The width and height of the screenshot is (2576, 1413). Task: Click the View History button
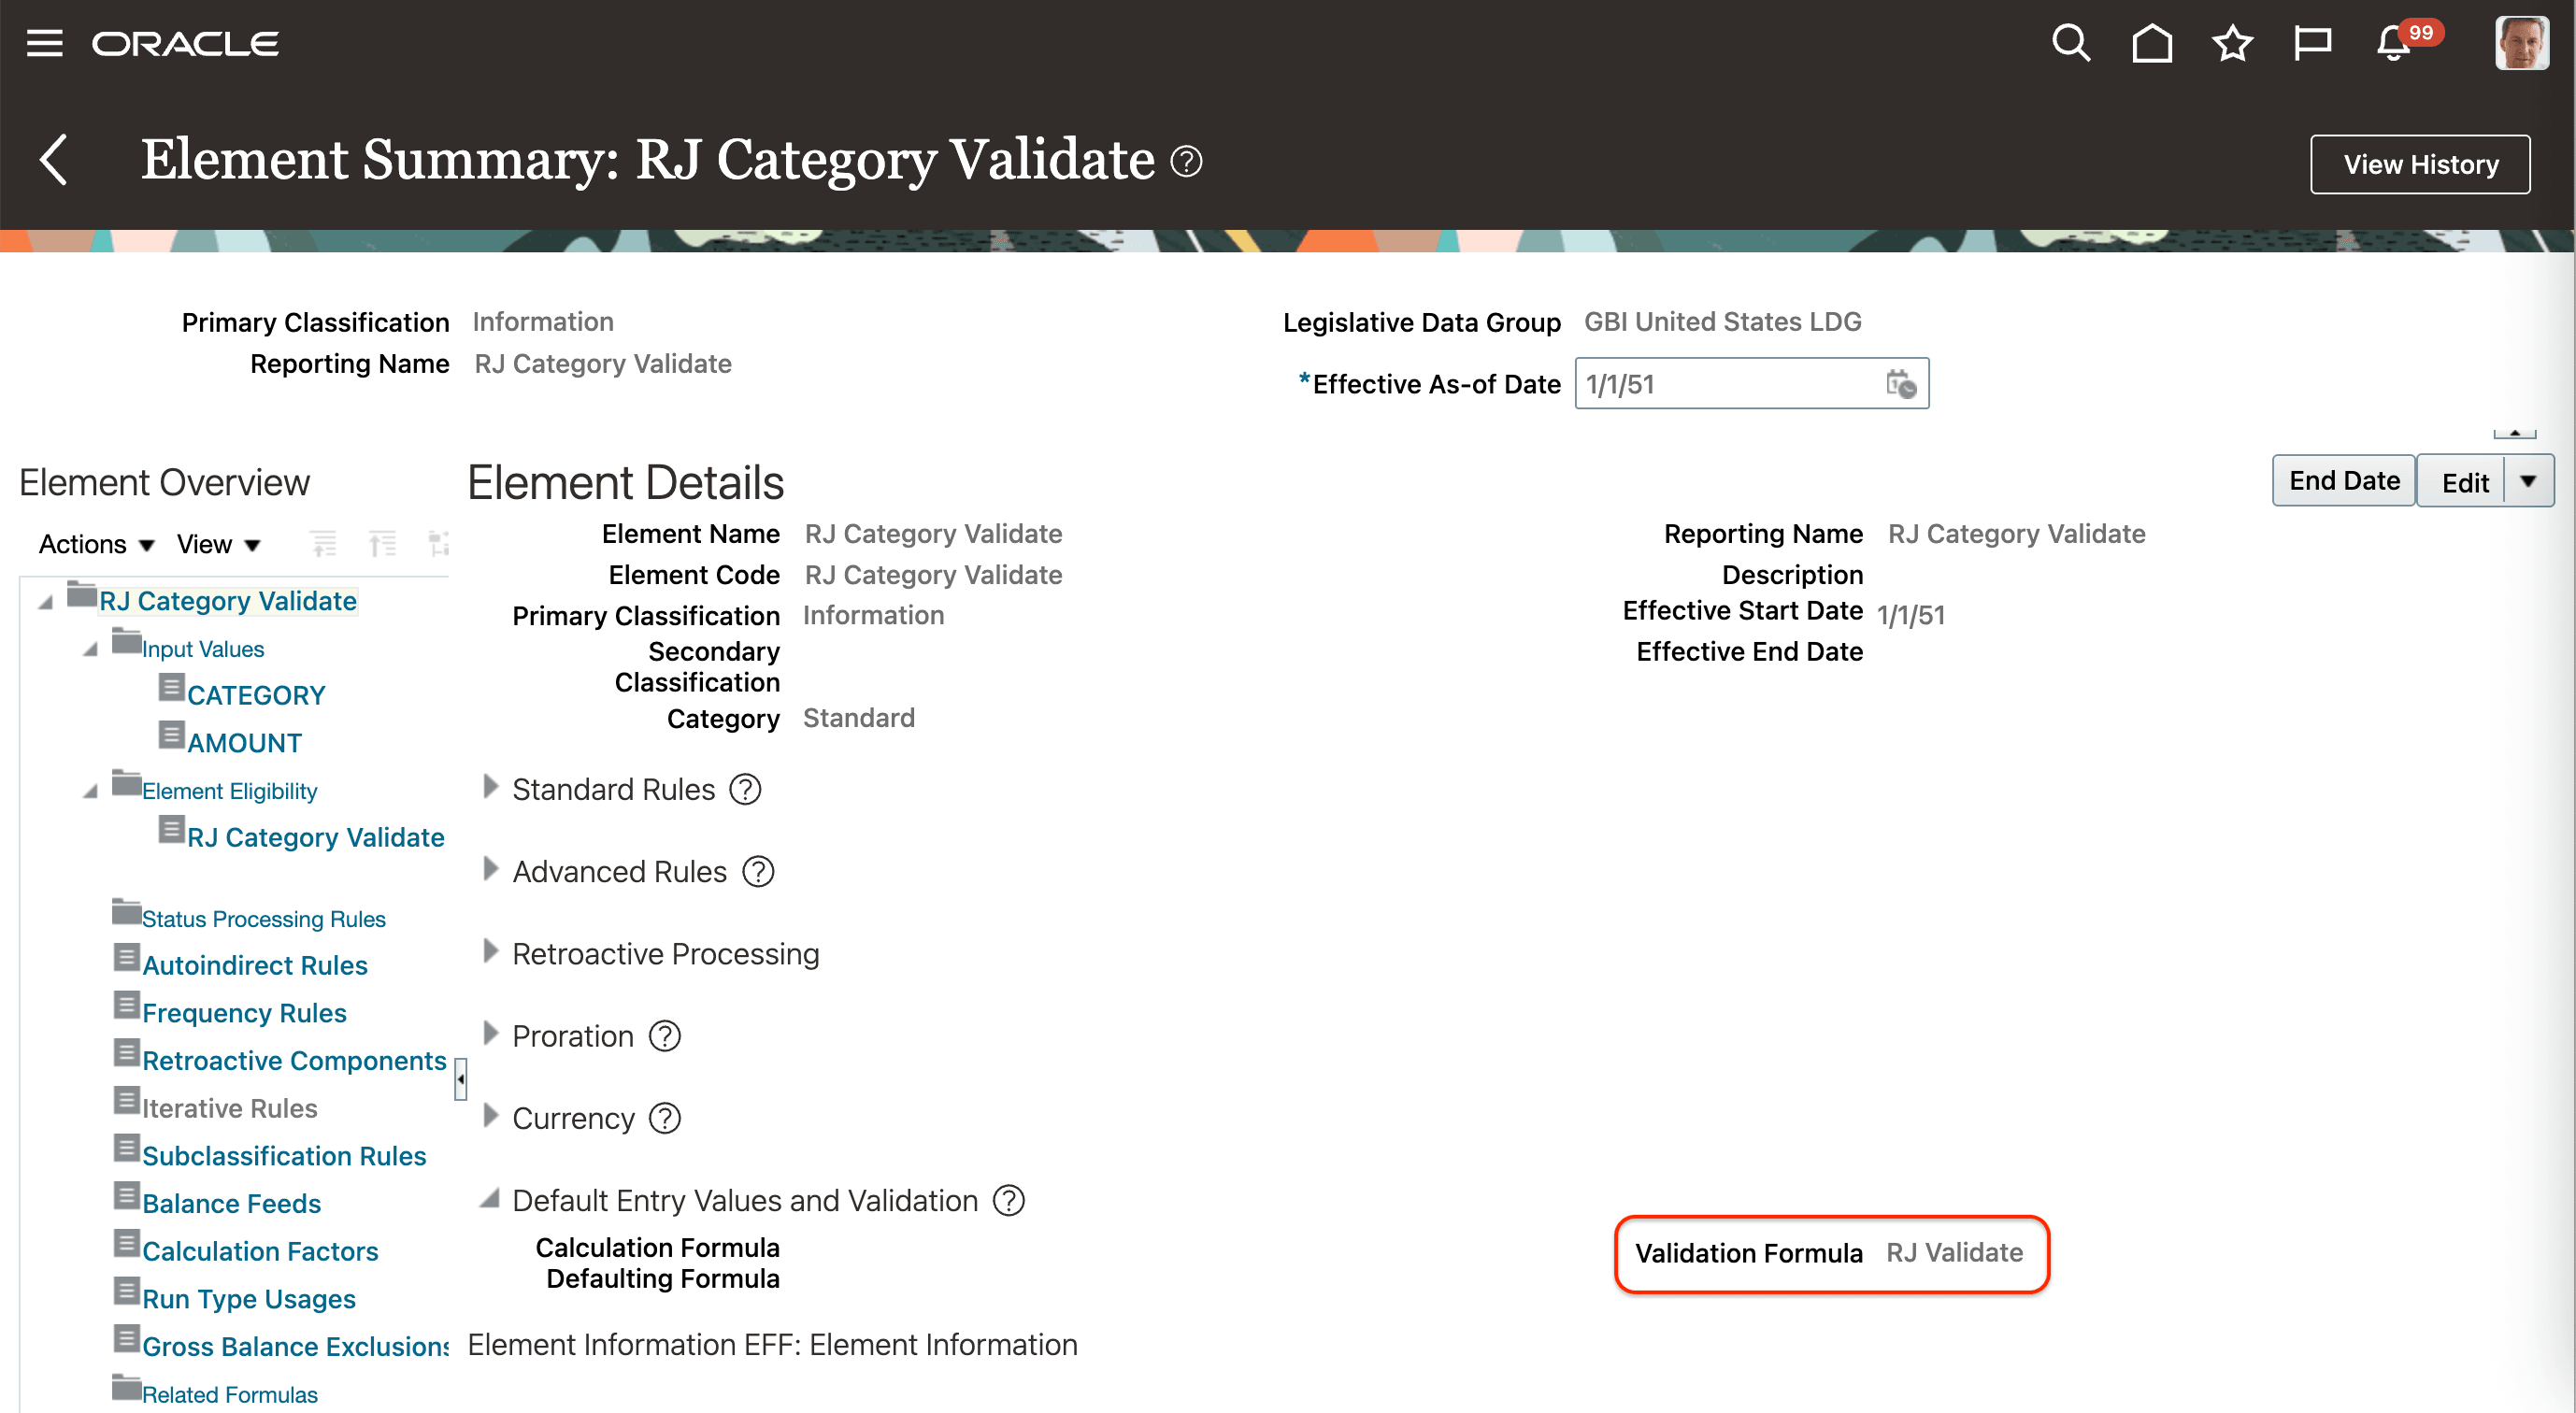(x=2420, y=164)
